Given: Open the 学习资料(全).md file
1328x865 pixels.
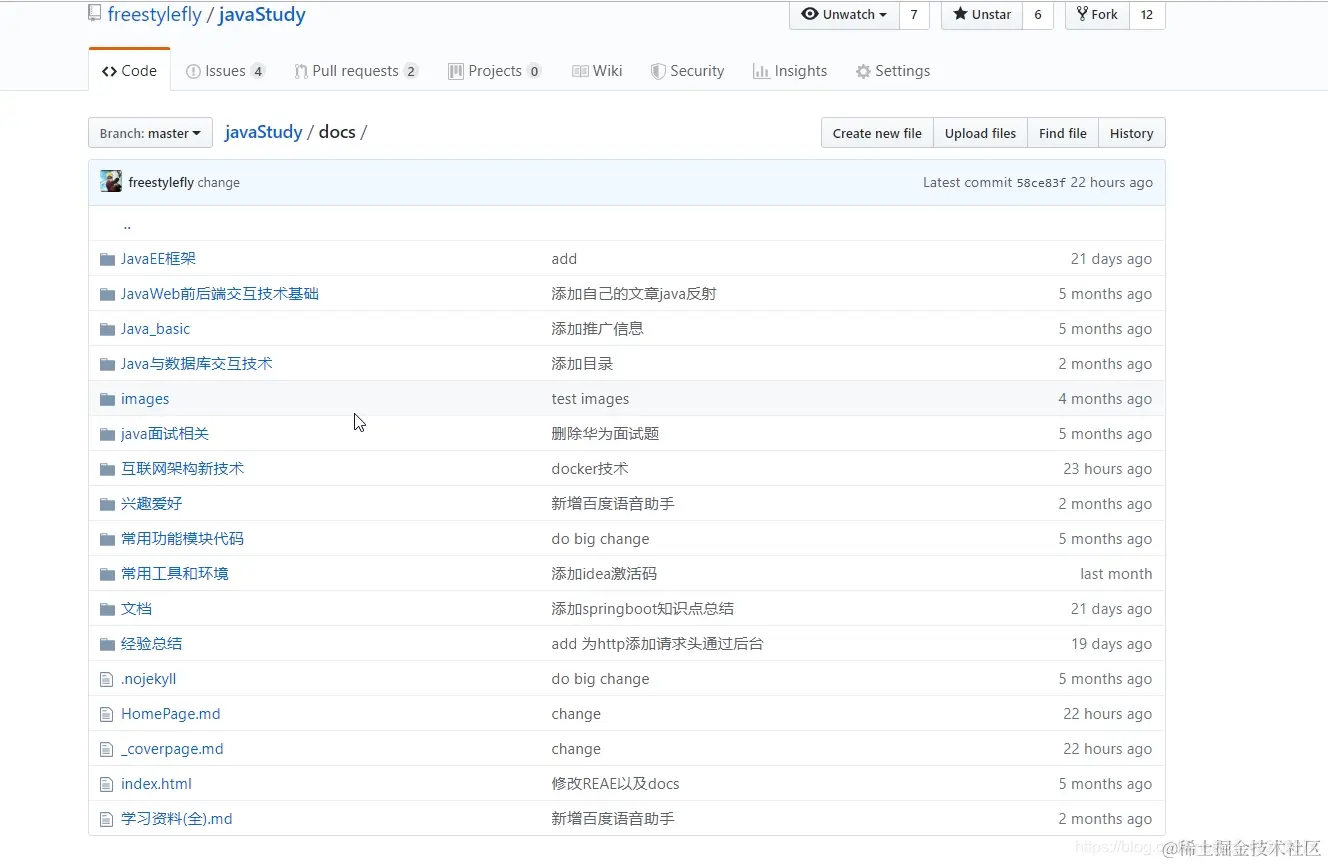Looking at the screenshot, I should point(176,819).
